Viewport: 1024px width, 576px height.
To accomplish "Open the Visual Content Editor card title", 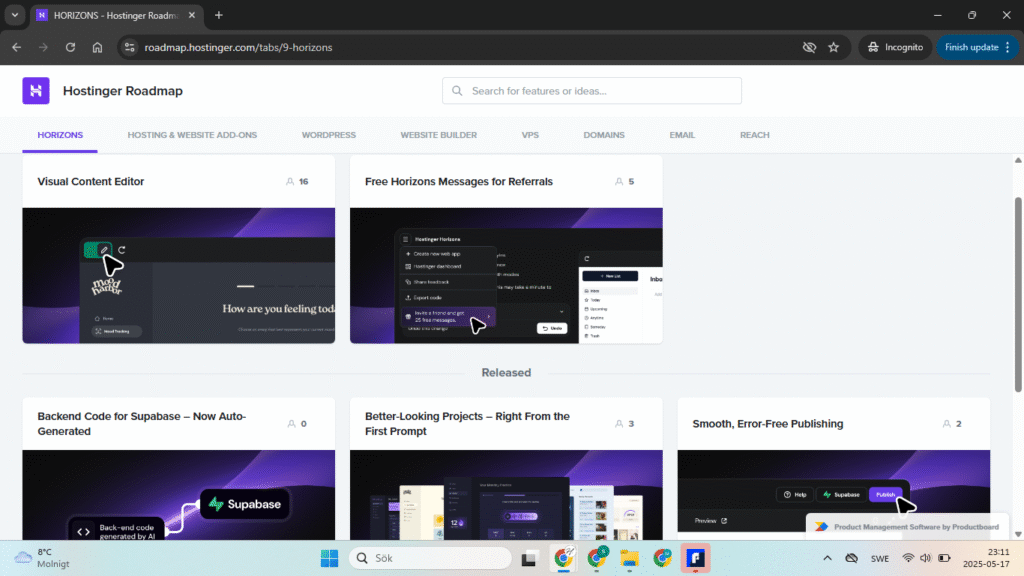I will (91, 182).
